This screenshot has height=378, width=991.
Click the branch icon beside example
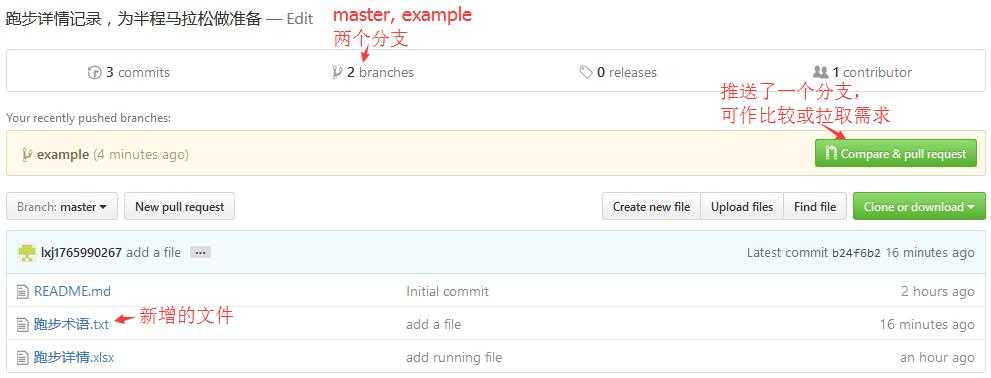[27, 154]
